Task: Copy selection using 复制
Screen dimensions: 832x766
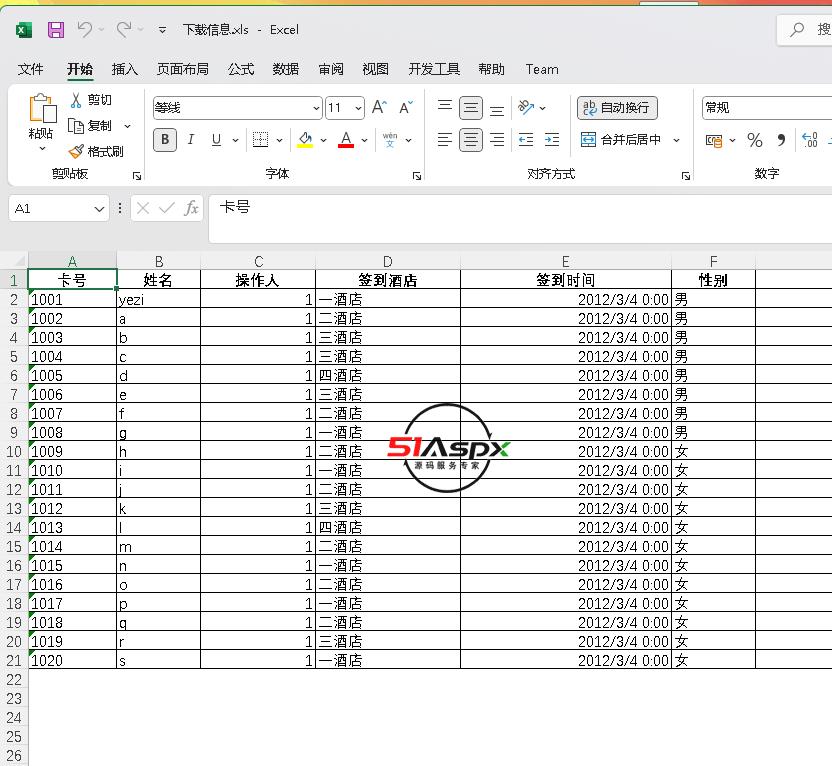Action: click(90, 126)
